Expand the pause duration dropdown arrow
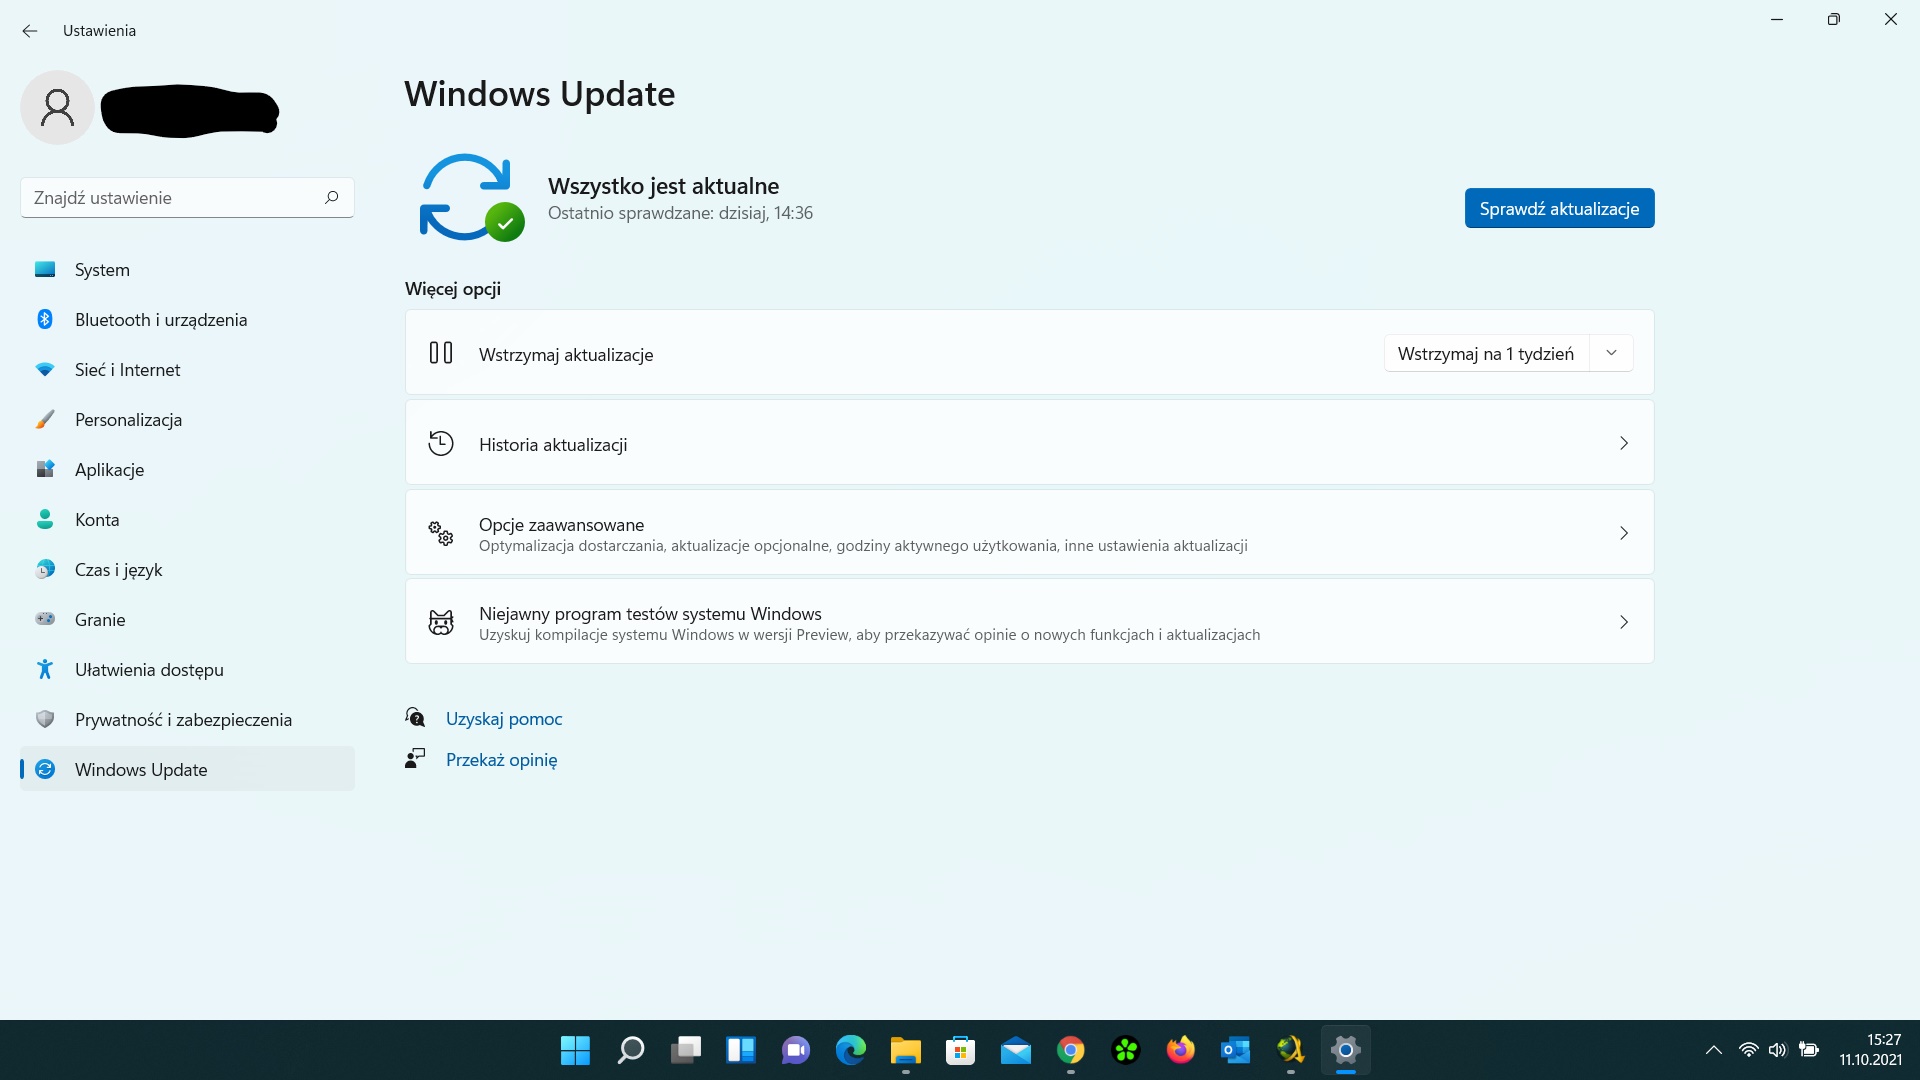 tap(1611, 353)
